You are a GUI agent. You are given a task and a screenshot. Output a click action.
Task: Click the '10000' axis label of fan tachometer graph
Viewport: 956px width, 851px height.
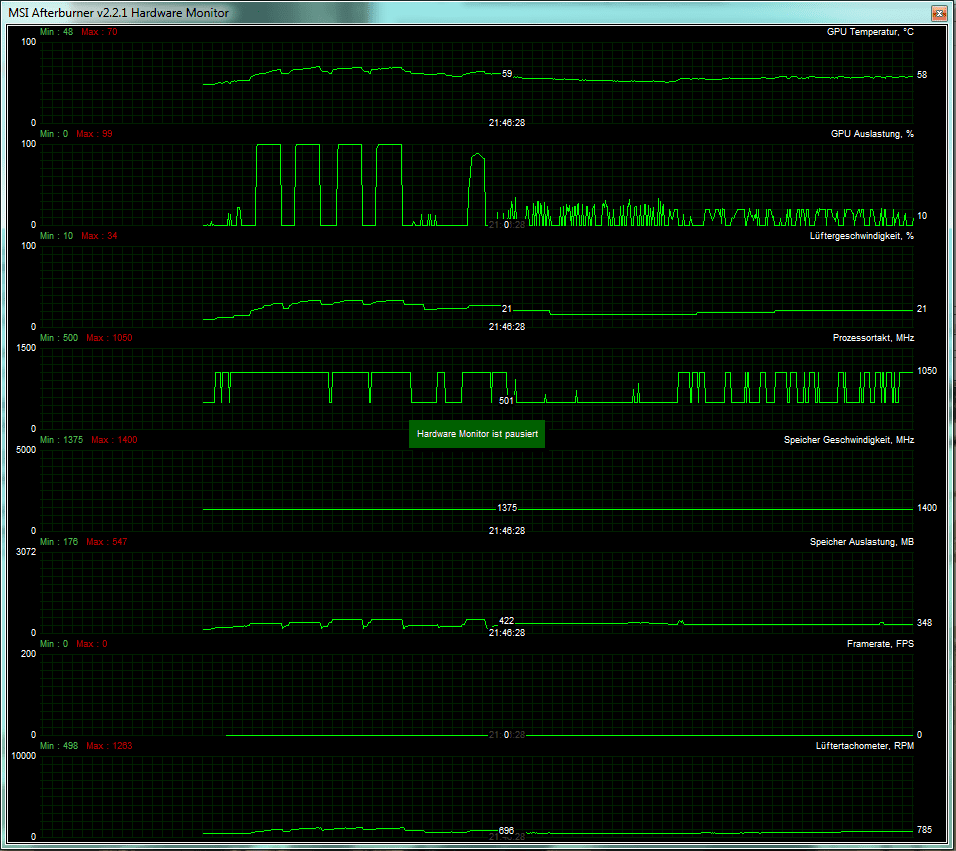pyautogui.click(x=24, y=756)
